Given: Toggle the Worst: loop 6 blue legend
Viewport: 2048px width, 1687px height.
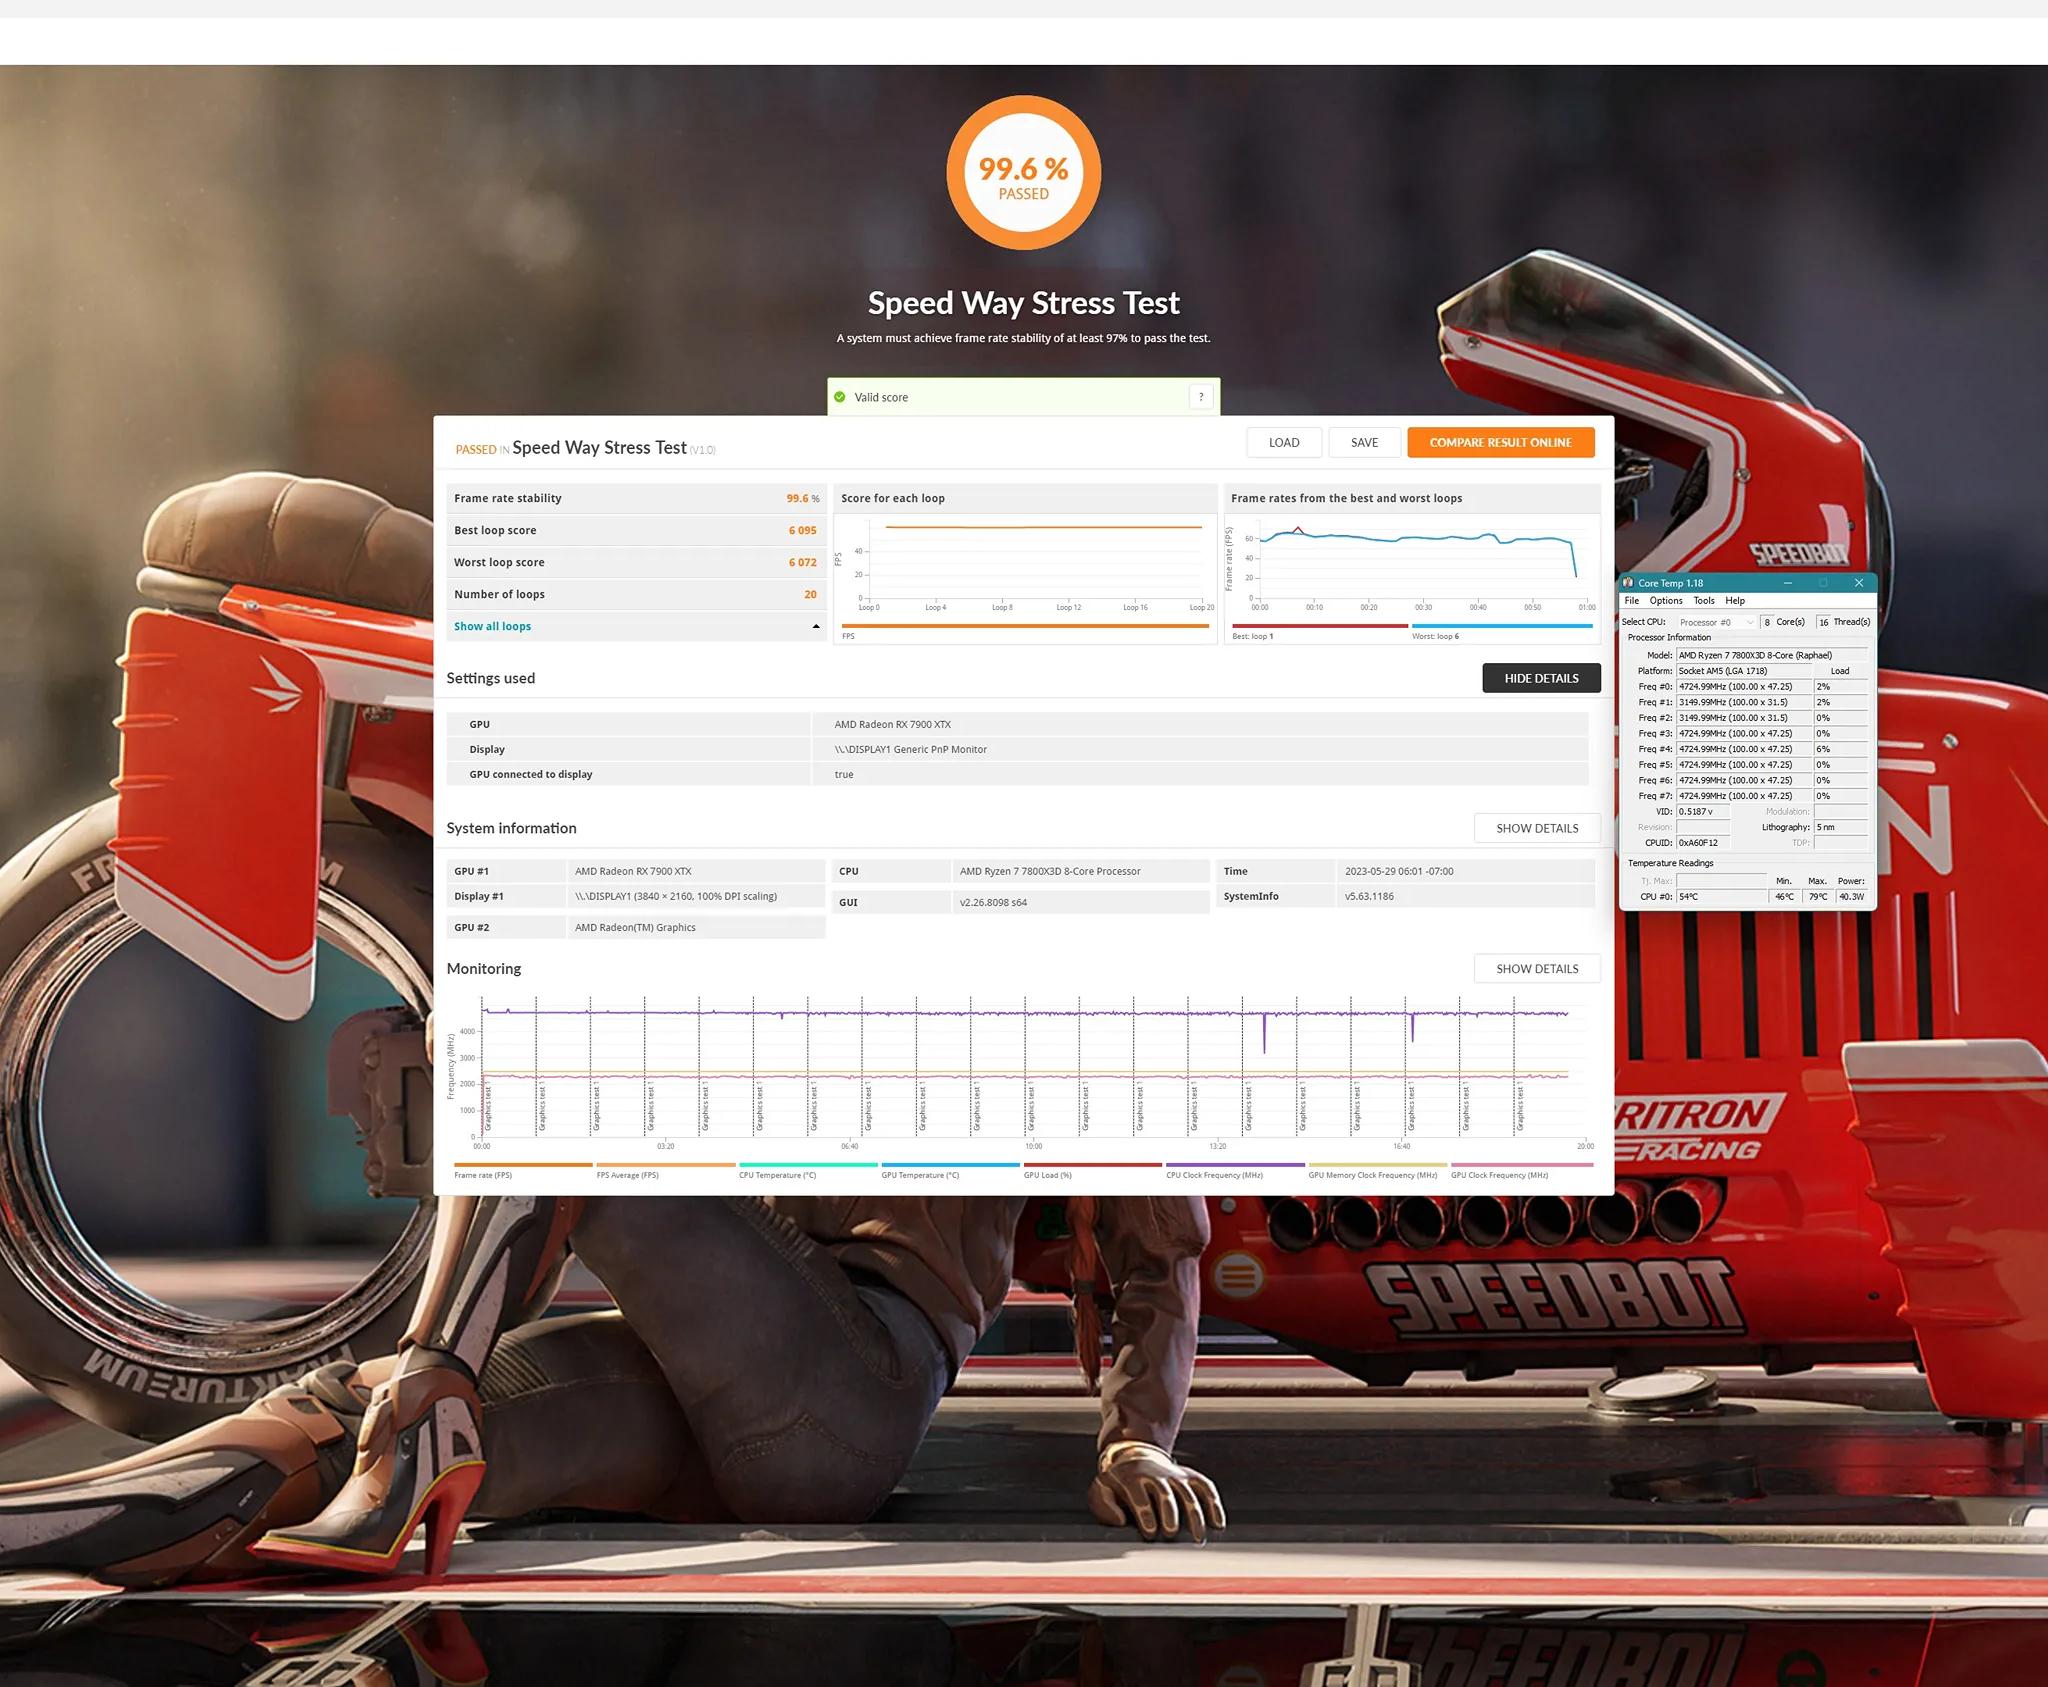Looking at the screenshot, I should [x=1502, y=631].
